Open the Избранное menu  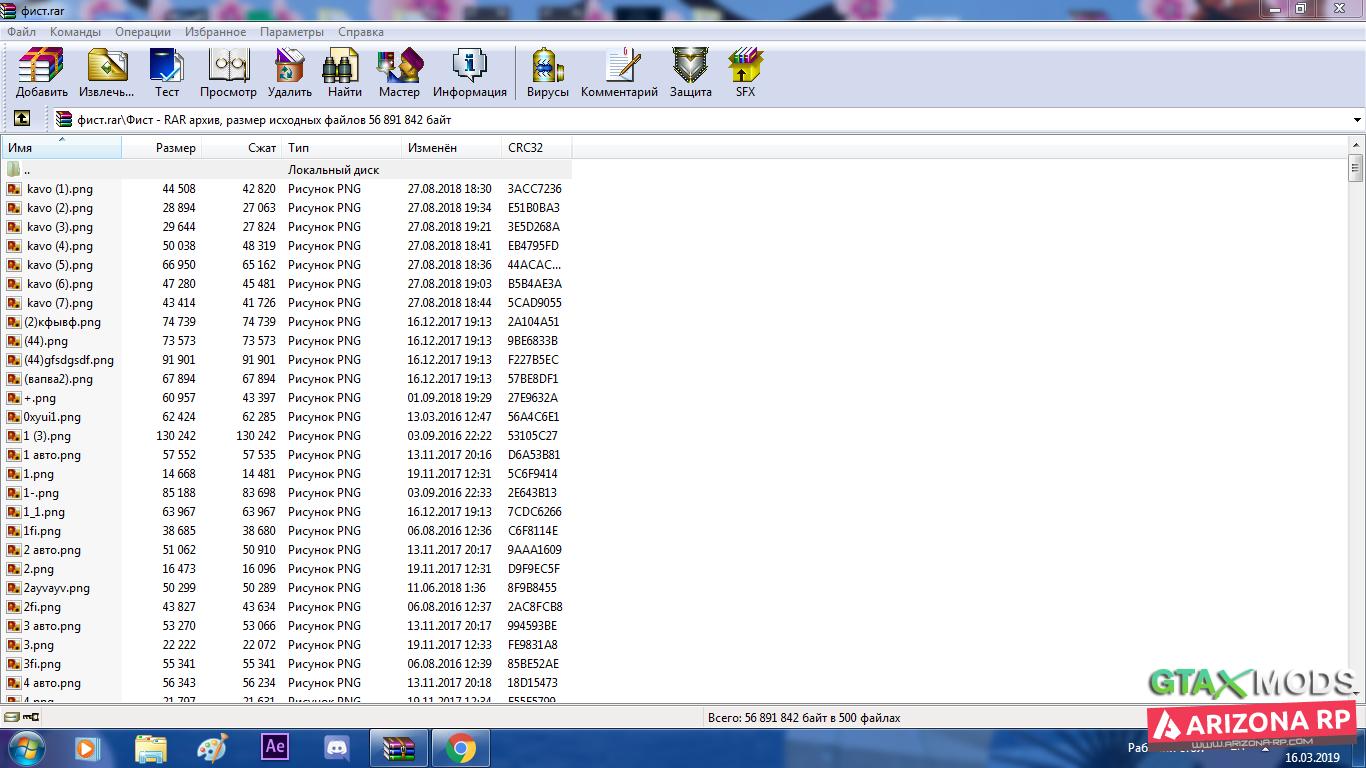[x=215, y=32]
